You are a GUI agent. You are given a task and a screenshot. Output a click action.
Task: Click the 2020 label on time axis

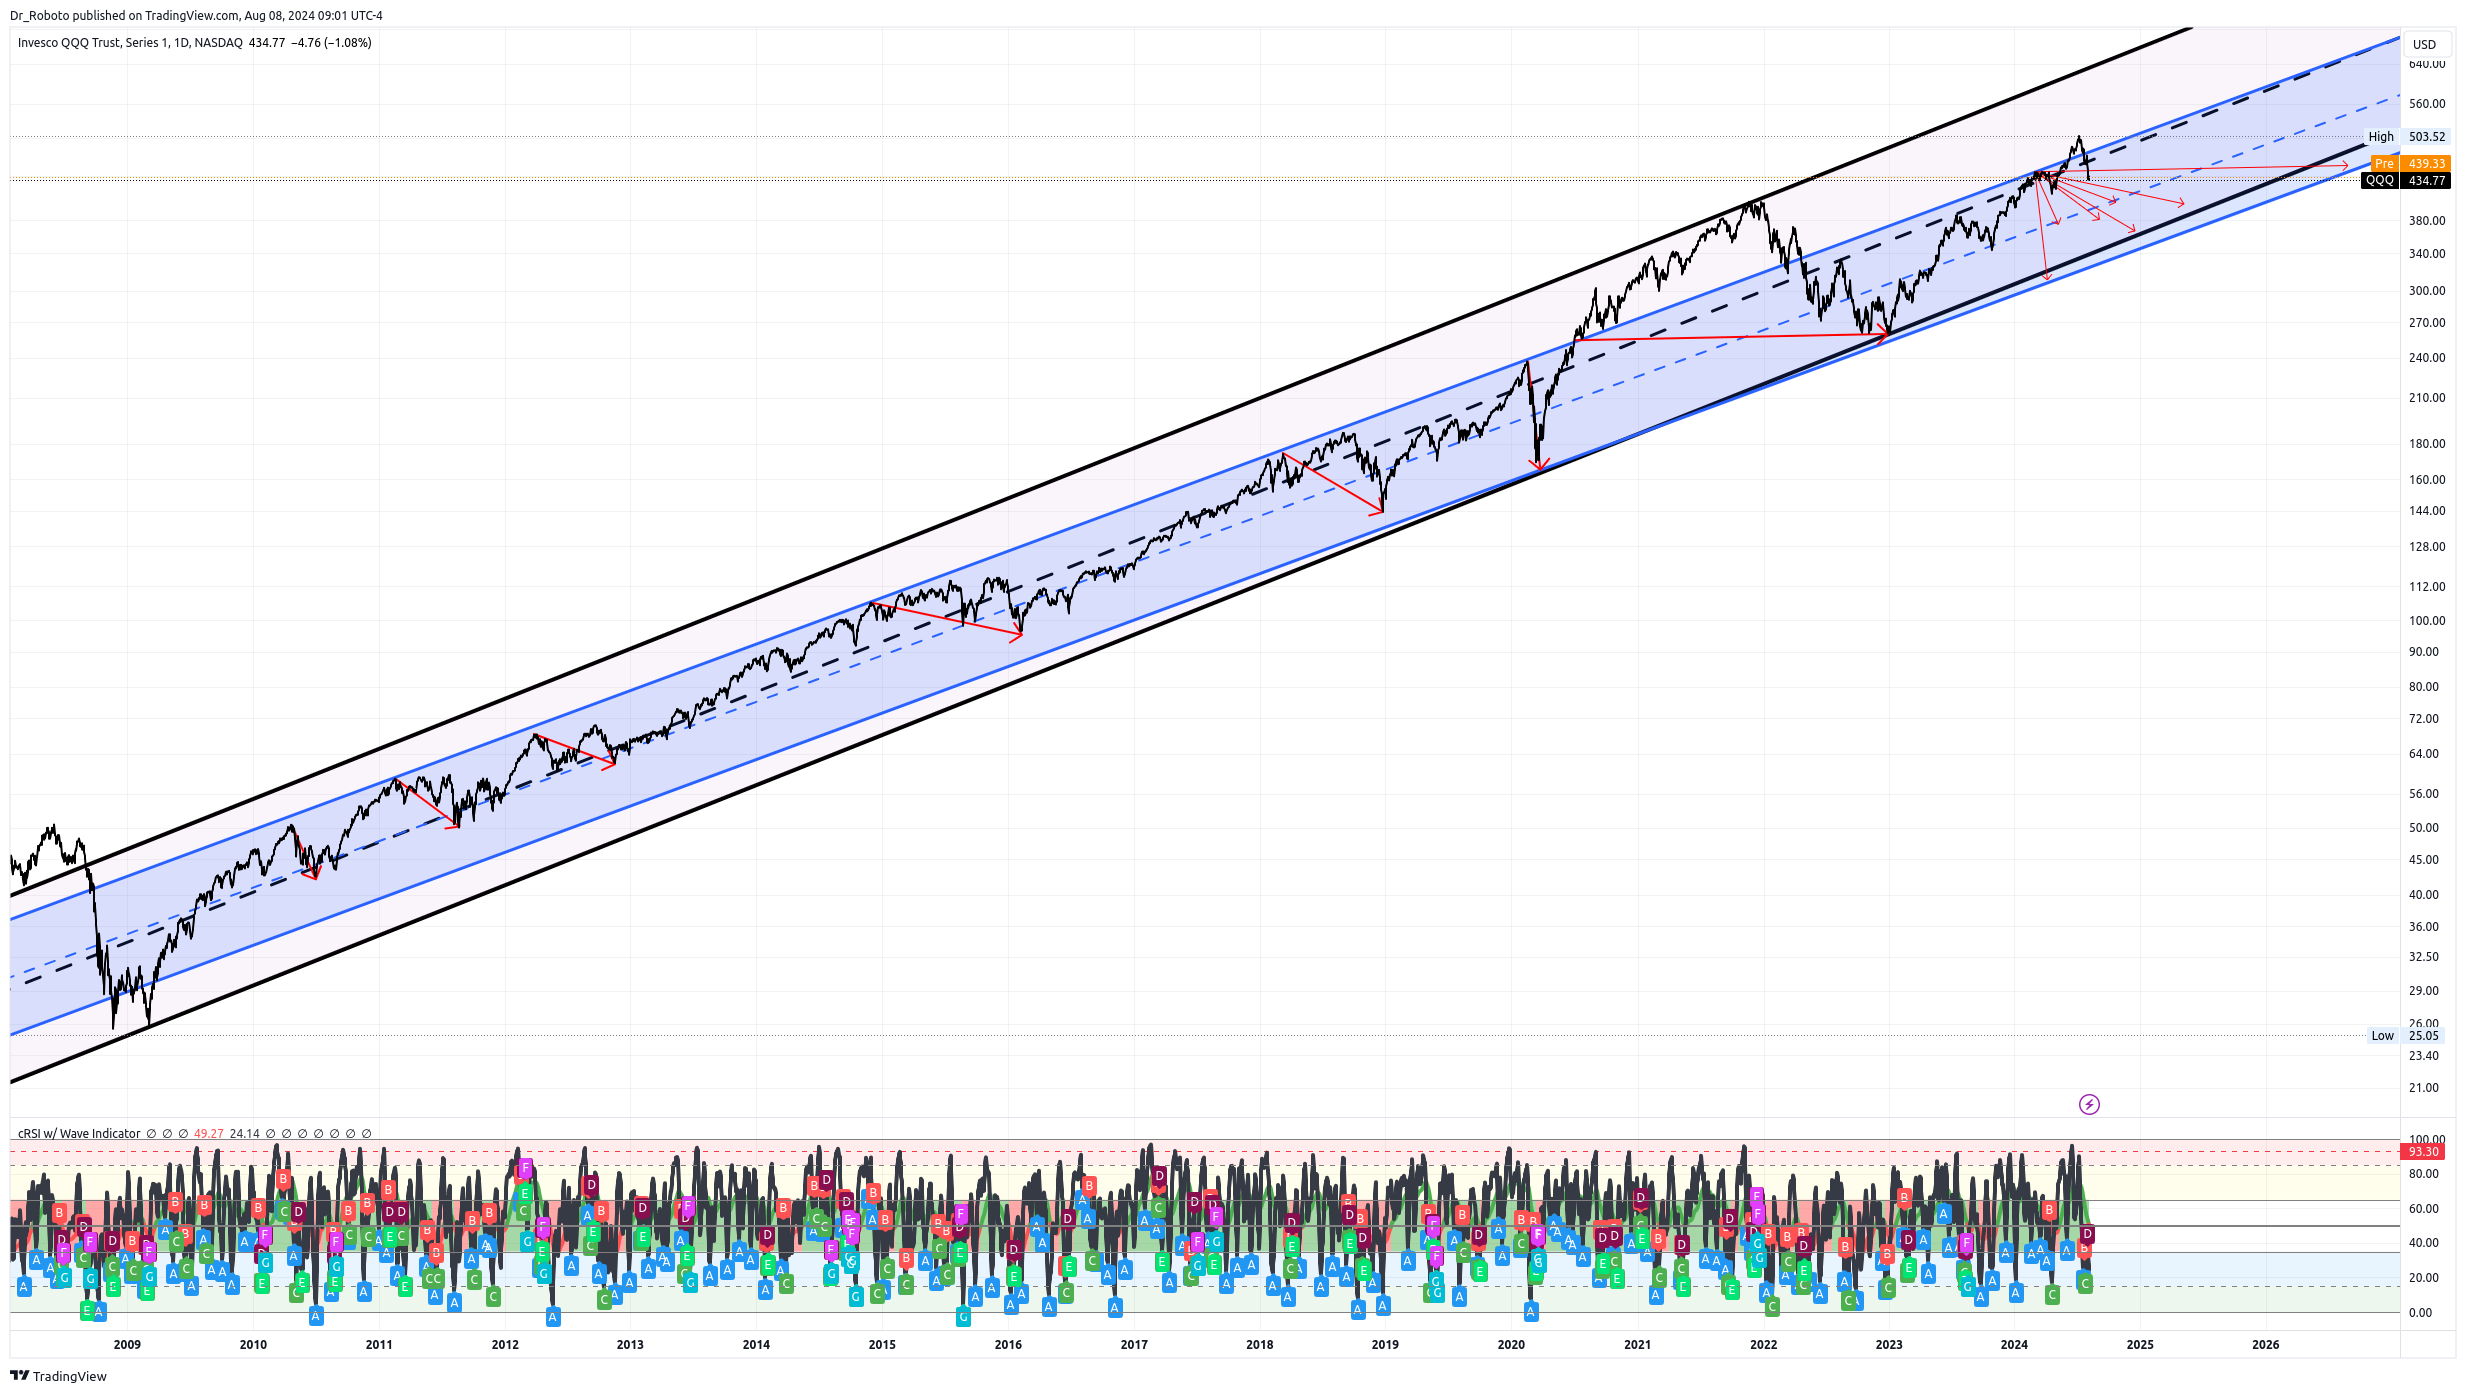click(x=1511, y=1344)
